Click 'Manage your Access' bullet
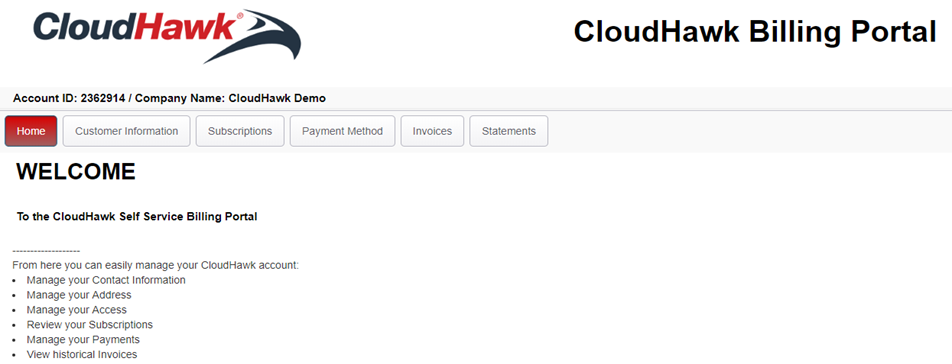The width and height of the screenshot is (952, 364). pos(76,310)
